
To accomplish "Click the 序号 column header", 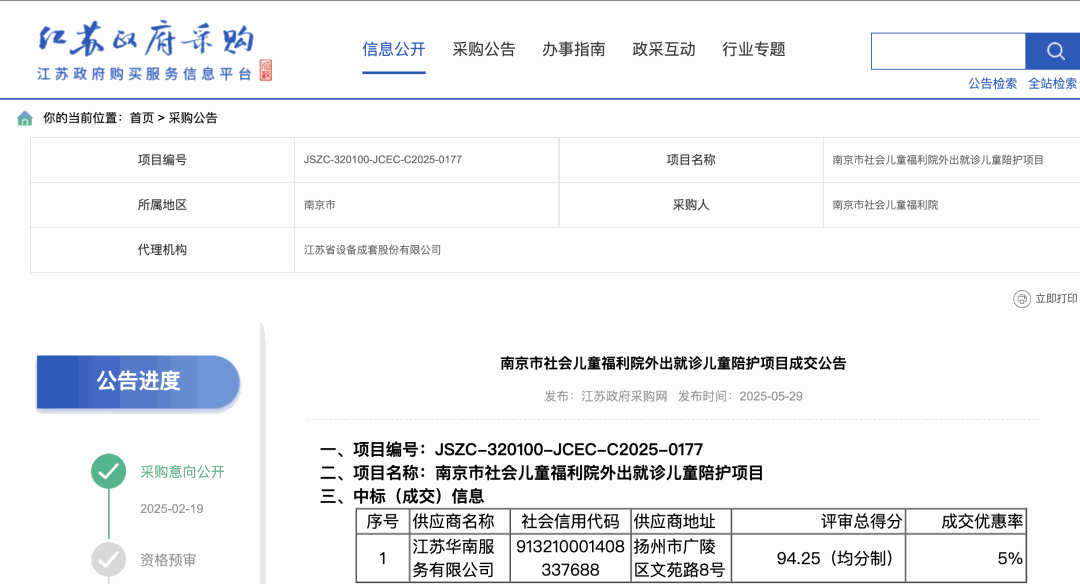I will tap(383, 521).
